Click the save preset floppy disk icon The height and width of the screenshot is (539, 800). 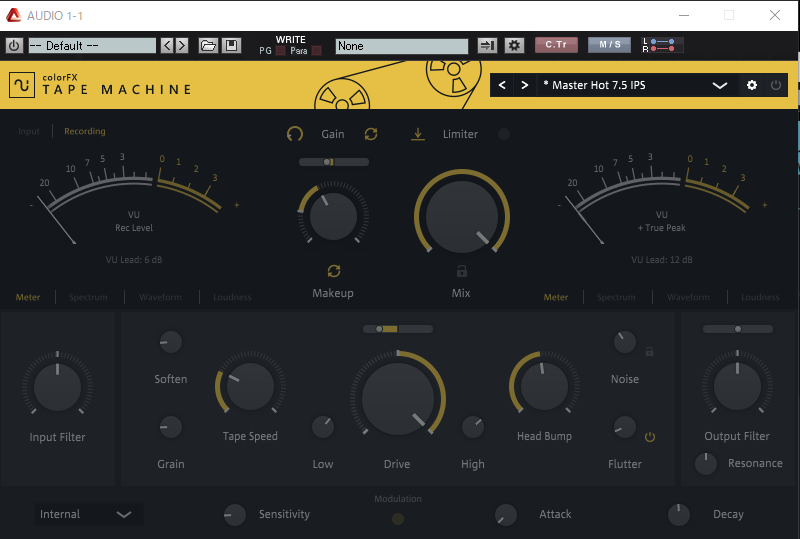click(x=231, y=46)
